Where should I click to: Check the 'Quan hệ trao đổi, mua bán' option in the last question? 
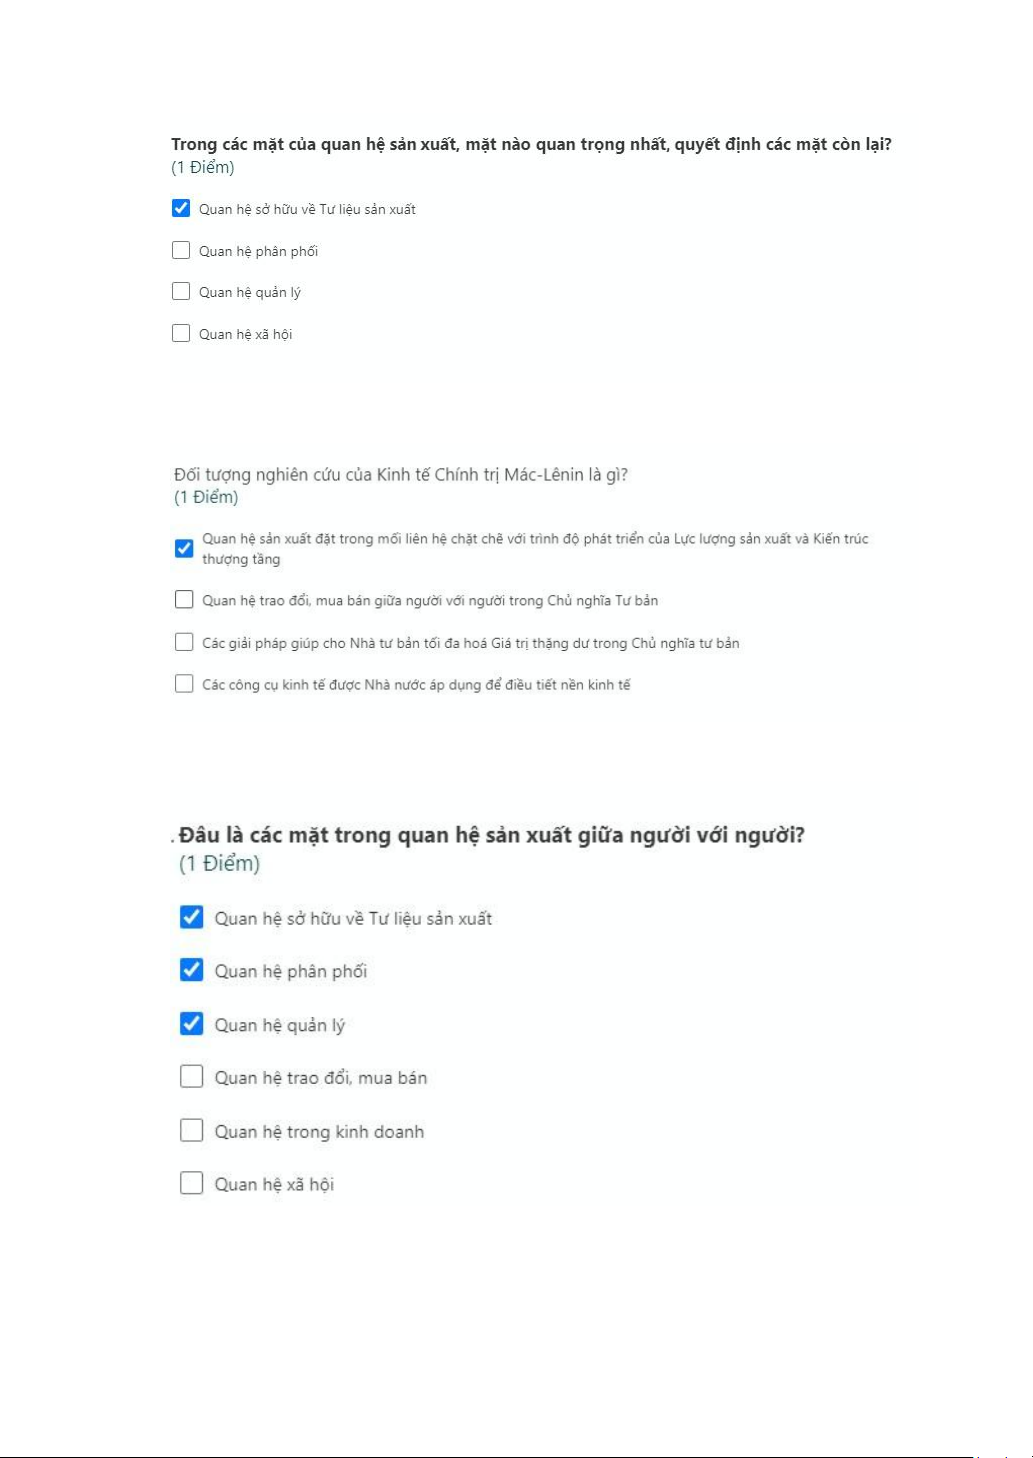tap(192, 1077)
